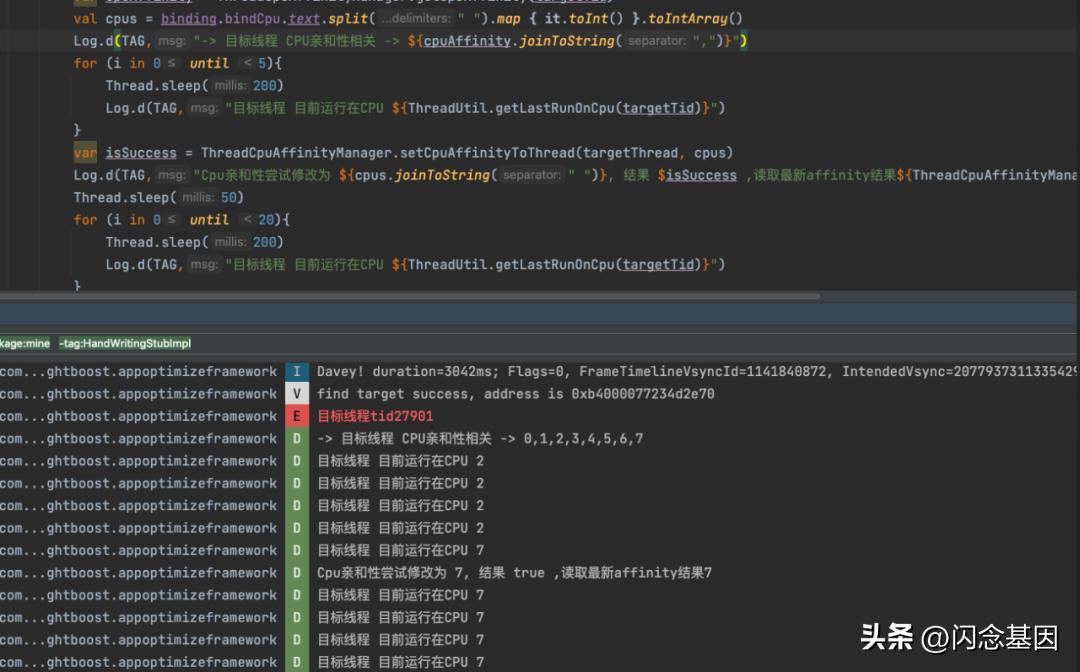The height and width of the screenshot is (672, 1080).
Task: Click the white Verbose level badge
Action: (x=297, y=394)
